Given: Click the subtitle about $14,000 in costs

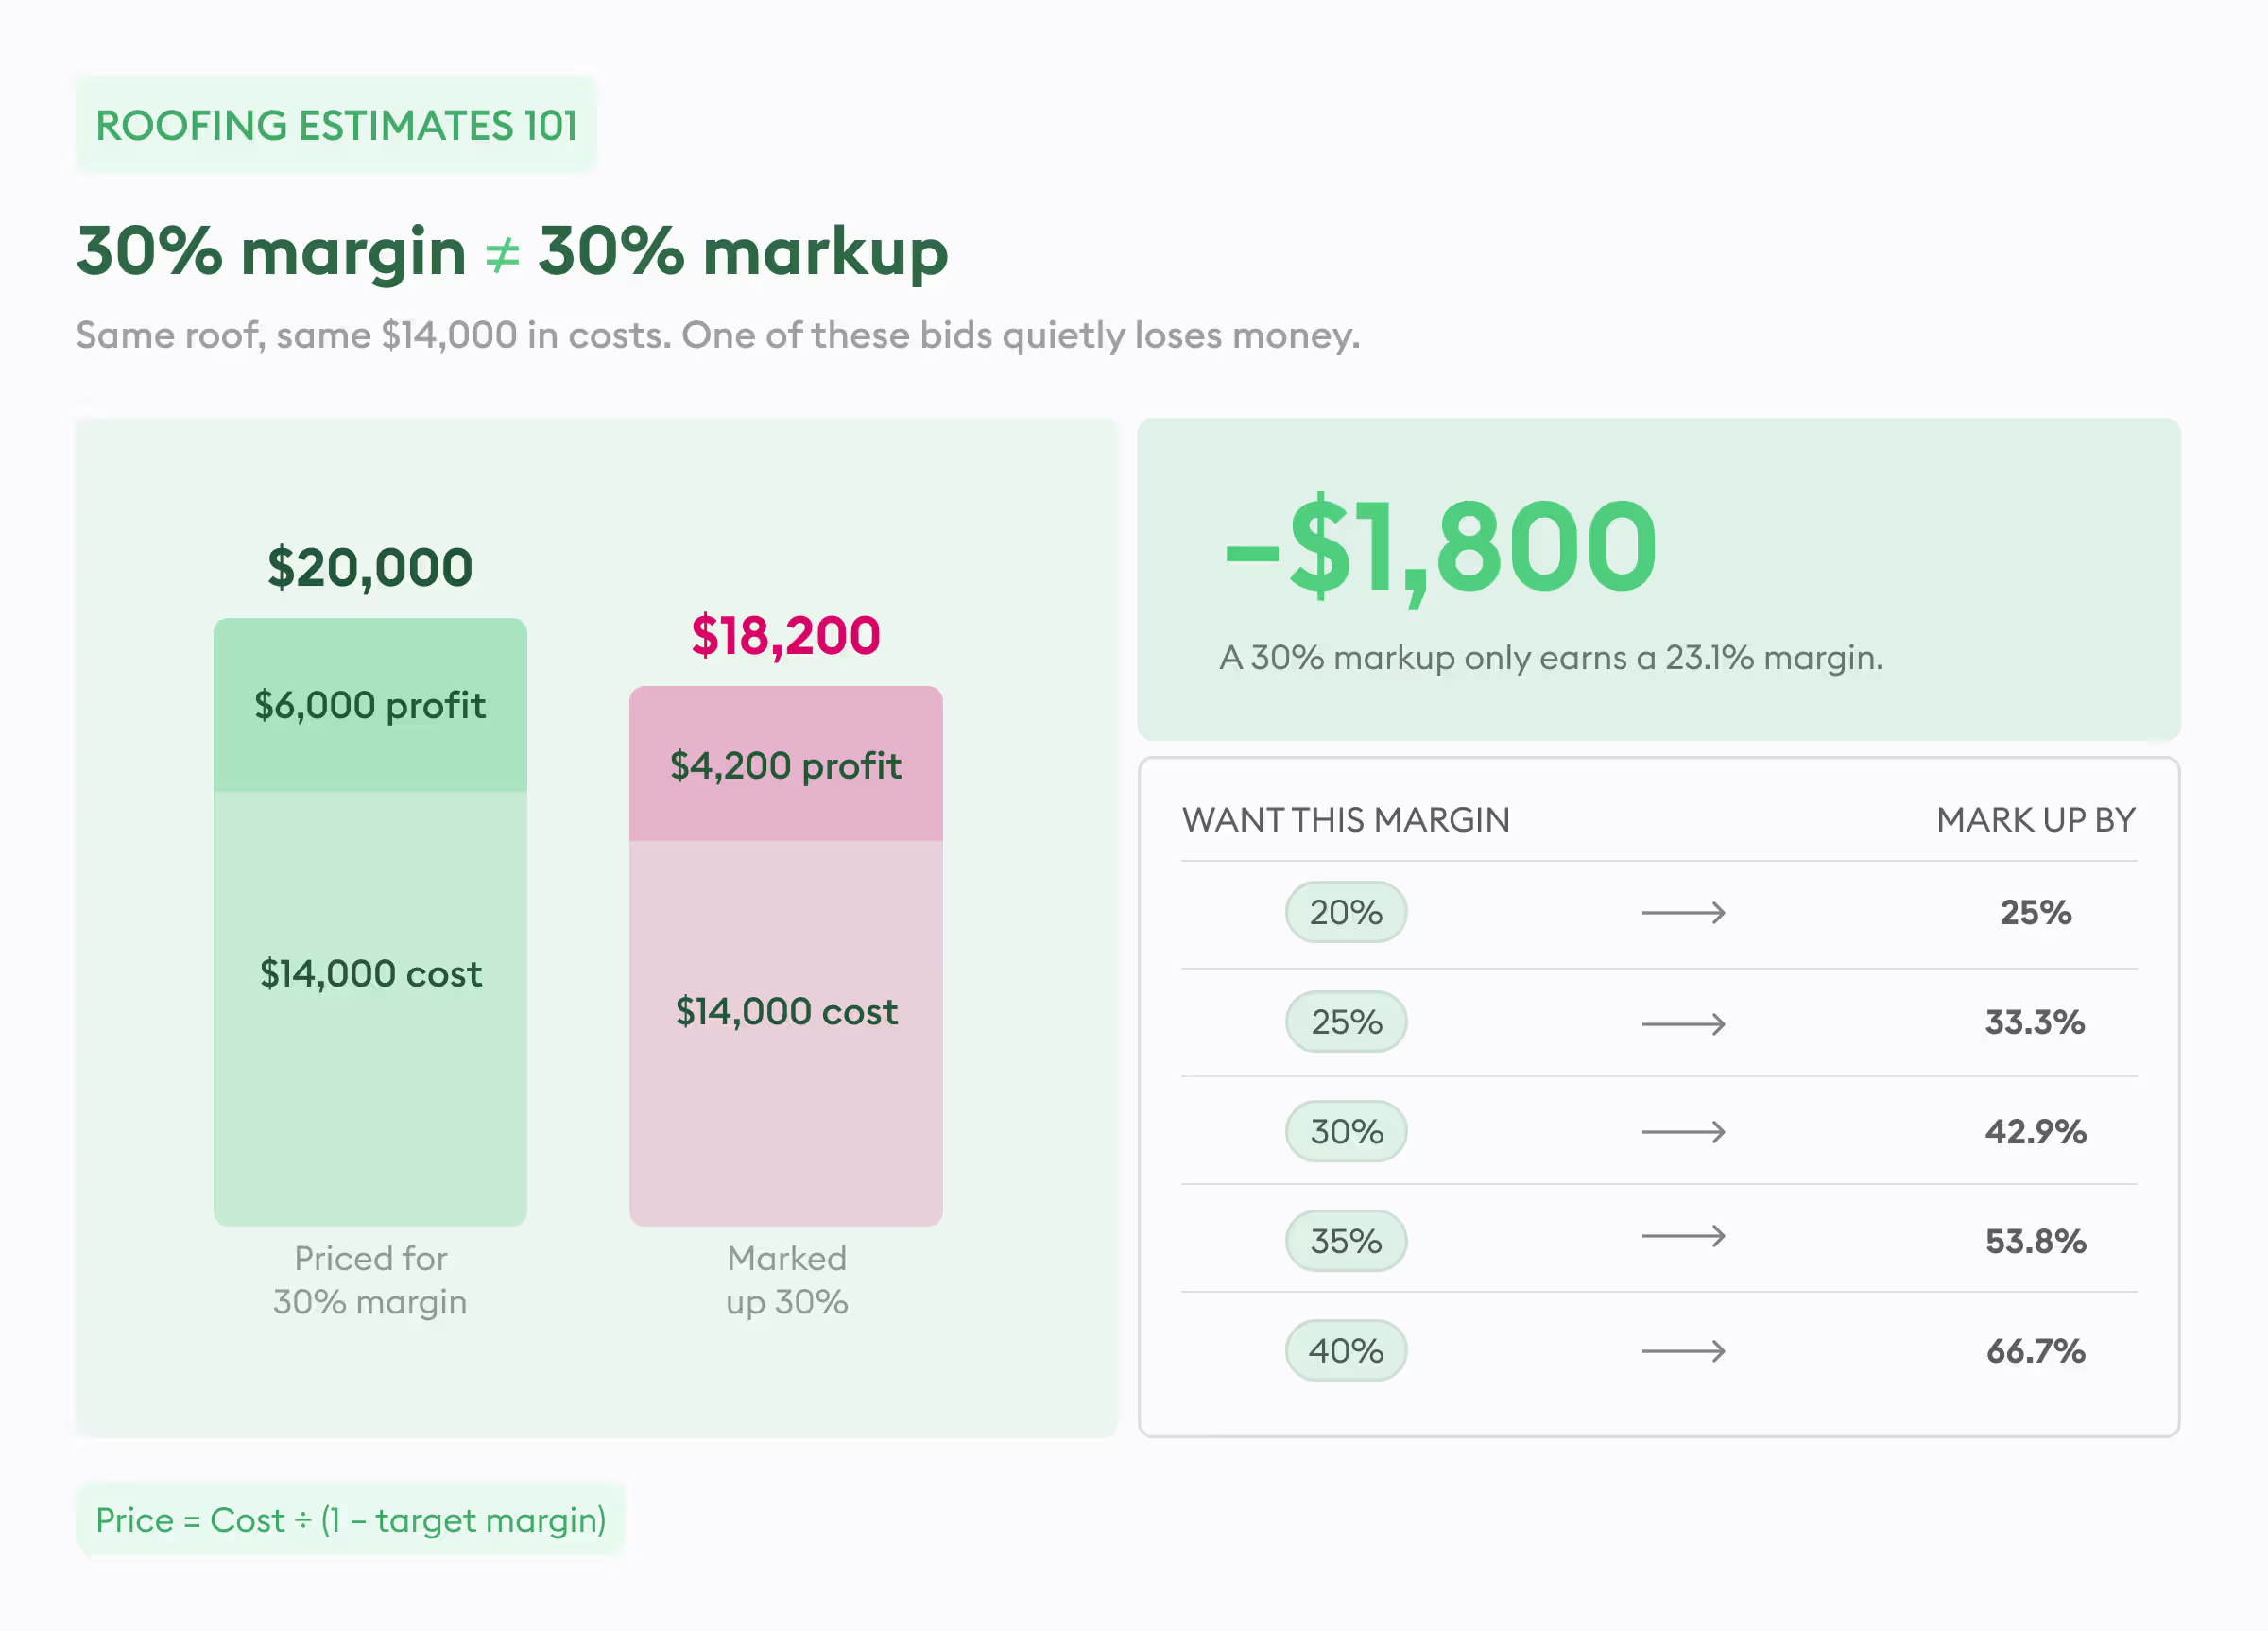Looking at the screenshot, I should point(718,335).
